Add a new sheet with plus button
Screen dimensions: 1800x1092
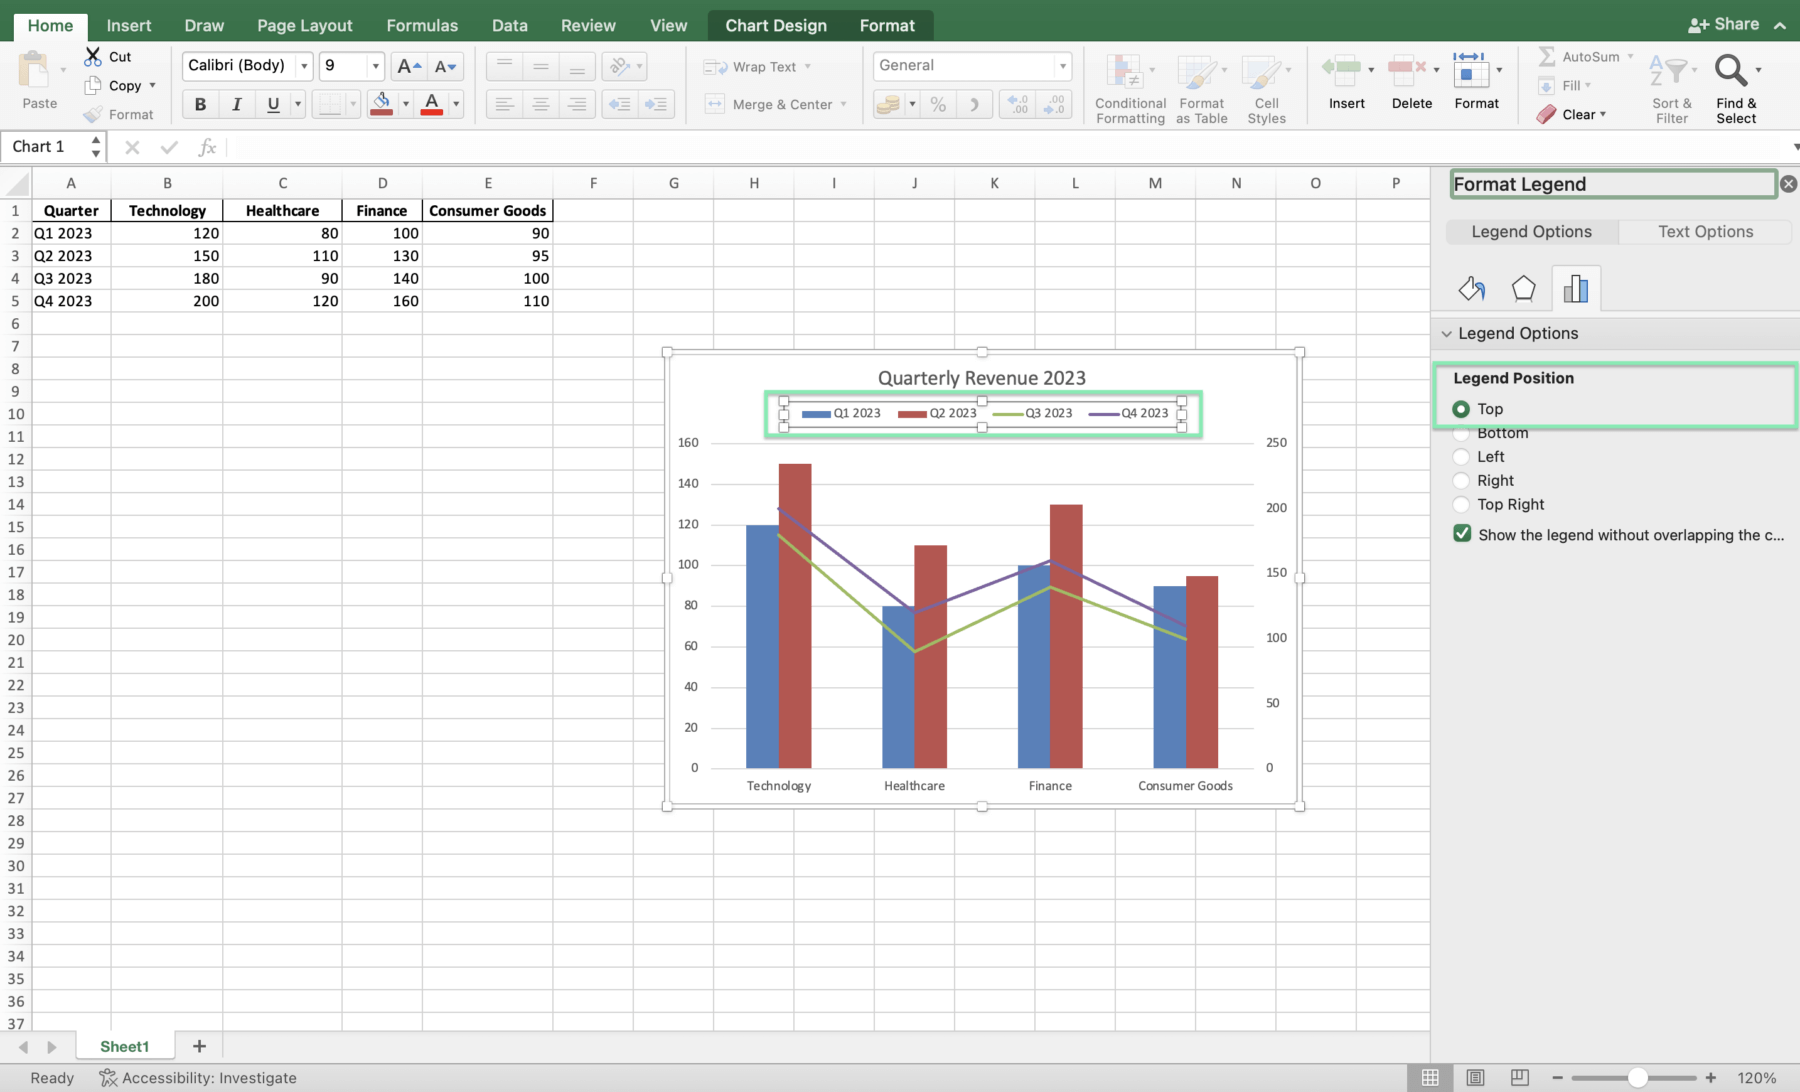coord(199,1046)
